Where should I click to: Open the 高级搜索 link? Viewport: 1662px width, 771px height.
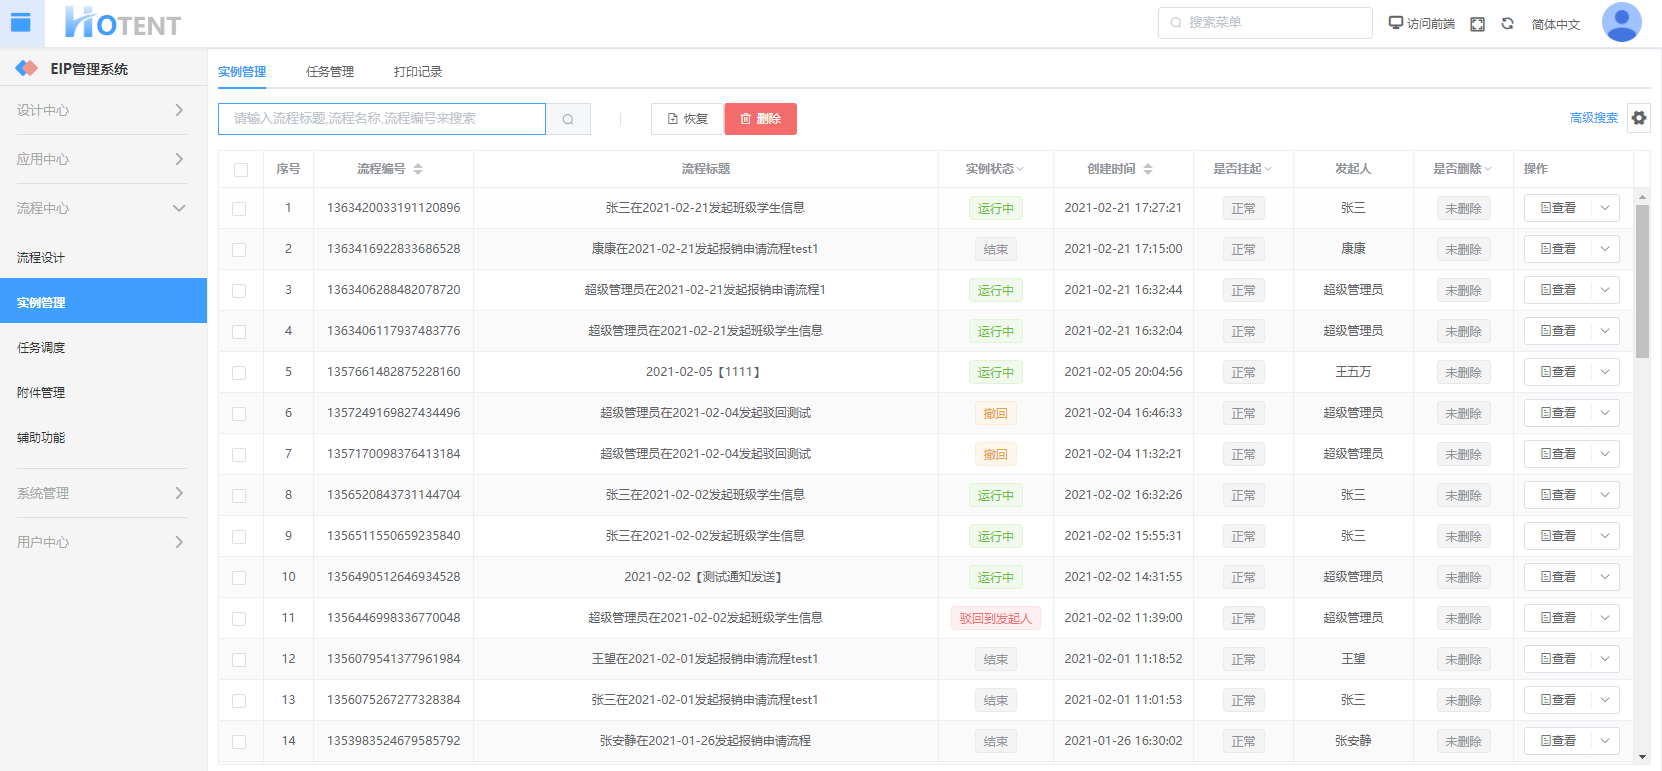pyautogui.click(x=1593, y=118)
